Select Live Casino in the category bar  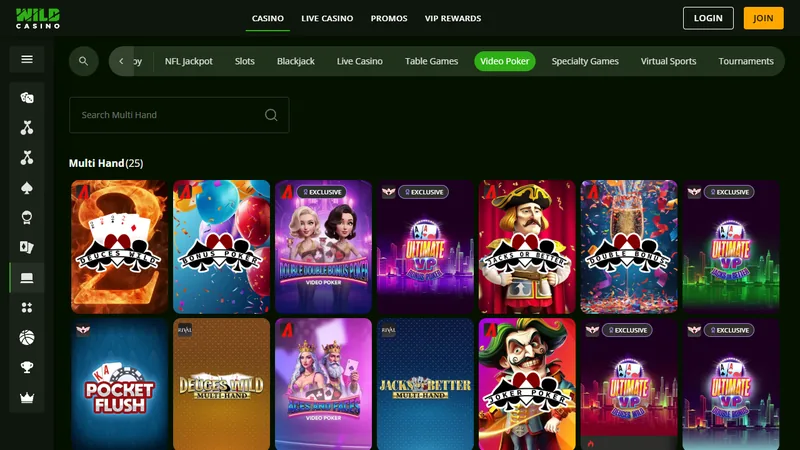pyautogui.click(x=360, y=61)
